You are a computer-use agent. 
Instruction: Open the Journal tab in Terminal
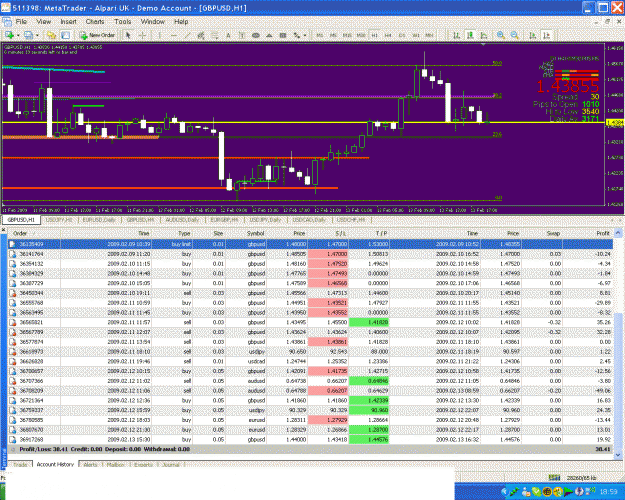tap(171, 465)
